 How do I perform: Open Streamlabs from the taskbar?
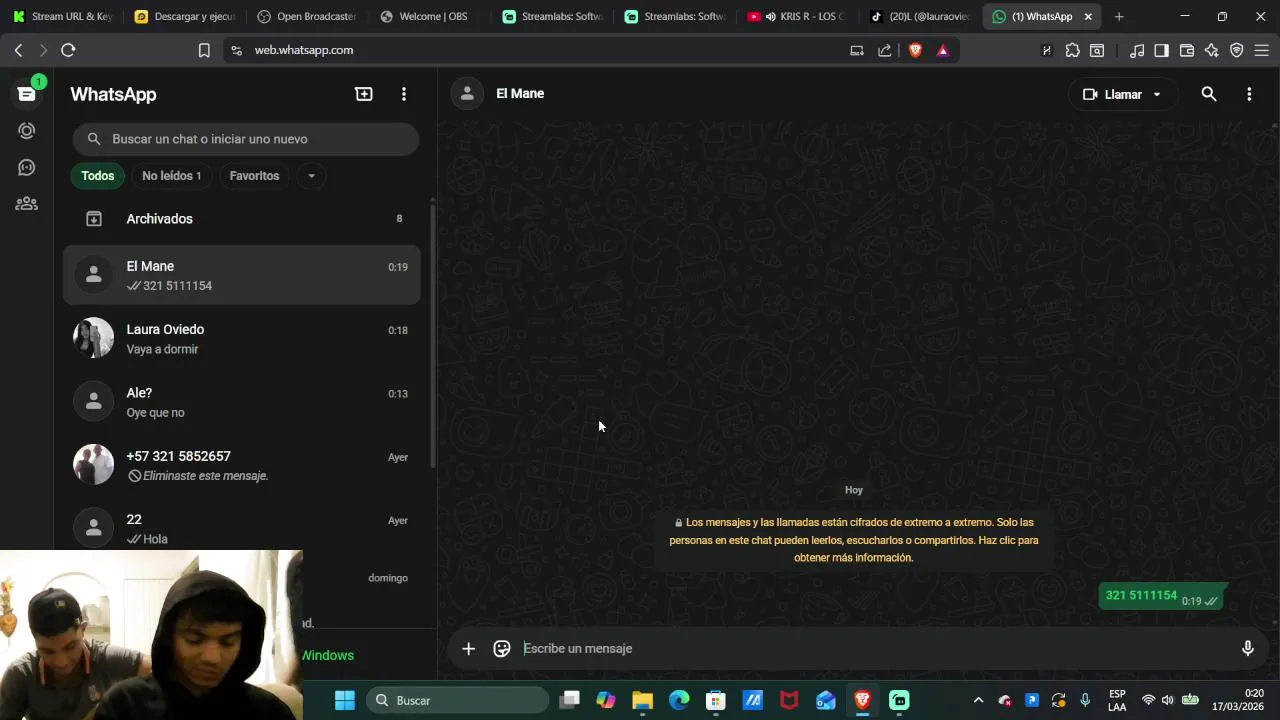899,700
